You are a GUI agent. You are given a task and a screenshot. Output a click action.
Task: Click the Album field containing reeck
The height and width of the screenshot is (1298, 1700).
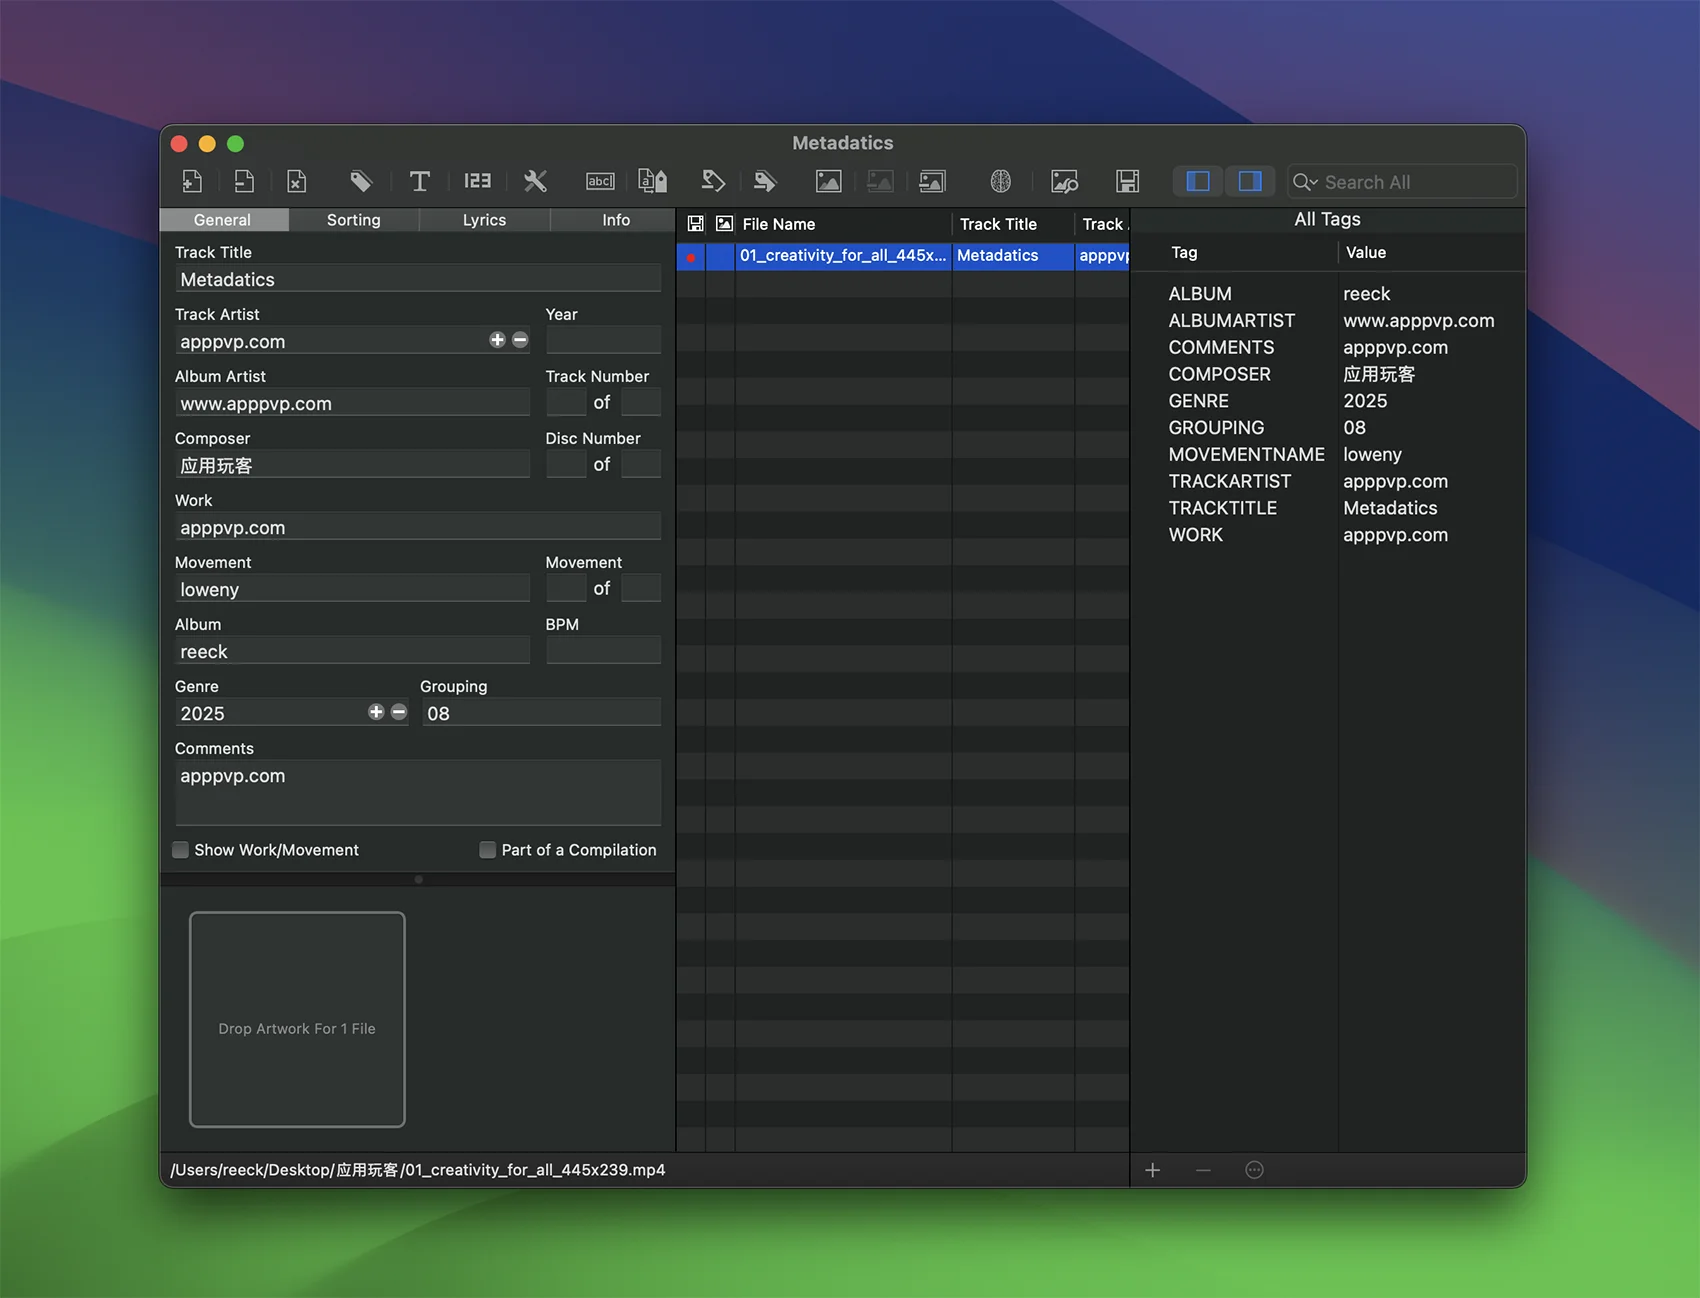[x=352, y=652]
